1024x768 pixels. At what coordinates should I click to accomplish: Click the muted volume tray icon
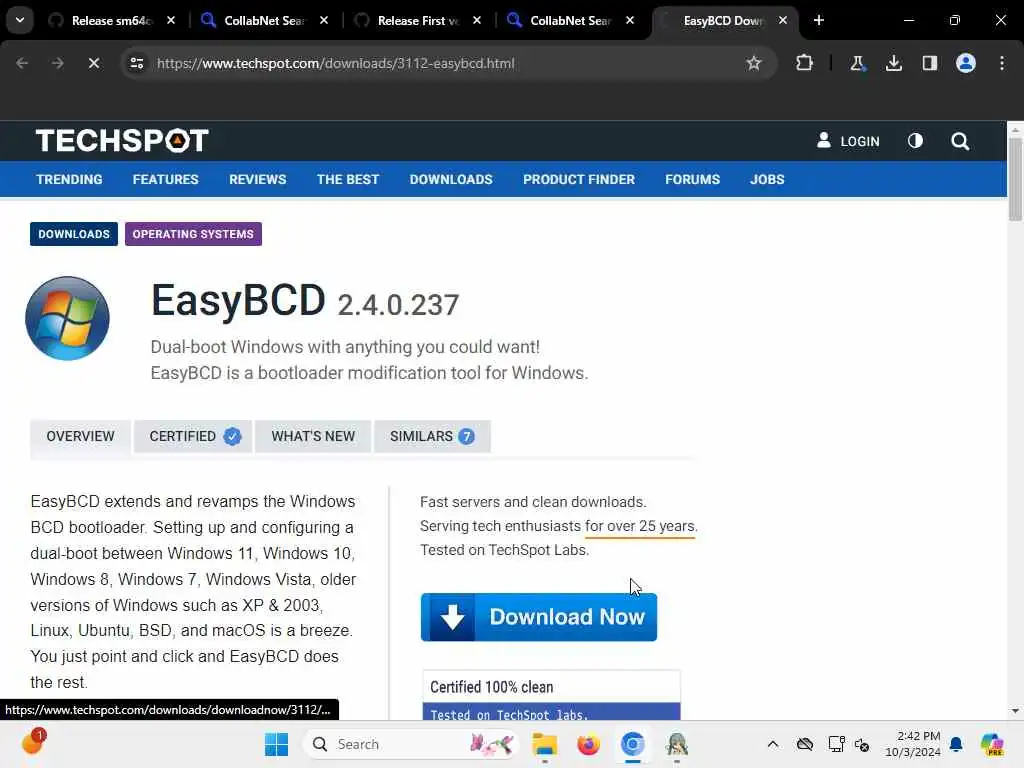[x=861, y=744]
